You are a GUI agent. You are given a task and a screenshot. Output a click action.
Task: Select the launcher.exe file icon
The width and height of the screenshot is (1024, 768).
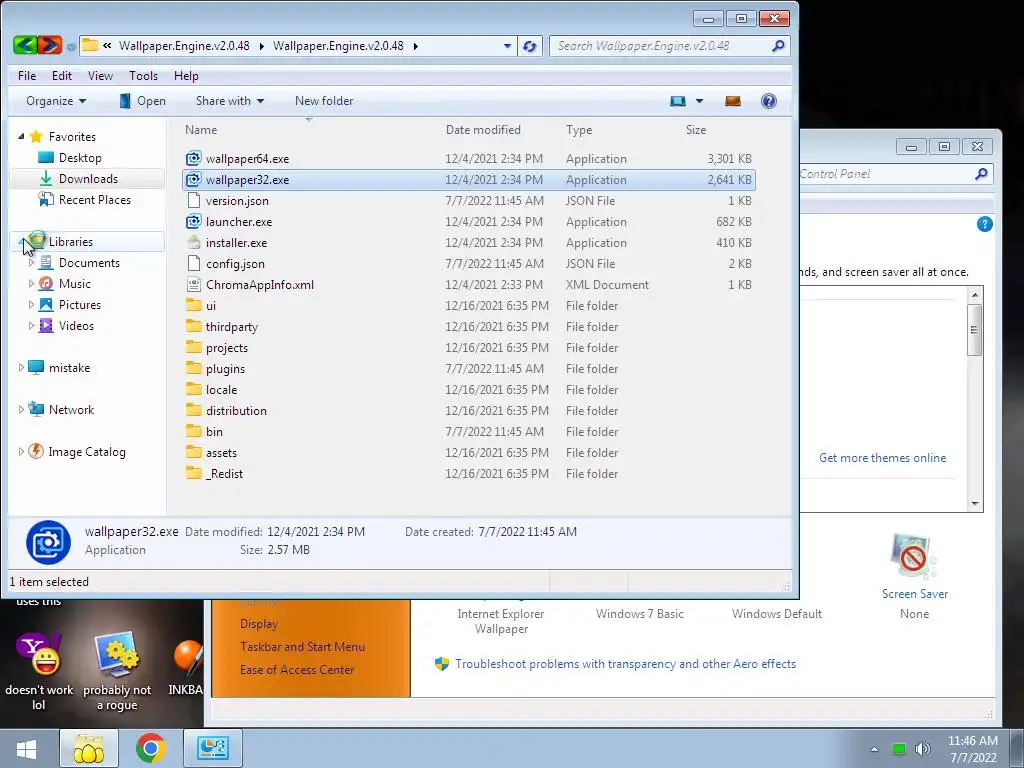click(193, 222)
